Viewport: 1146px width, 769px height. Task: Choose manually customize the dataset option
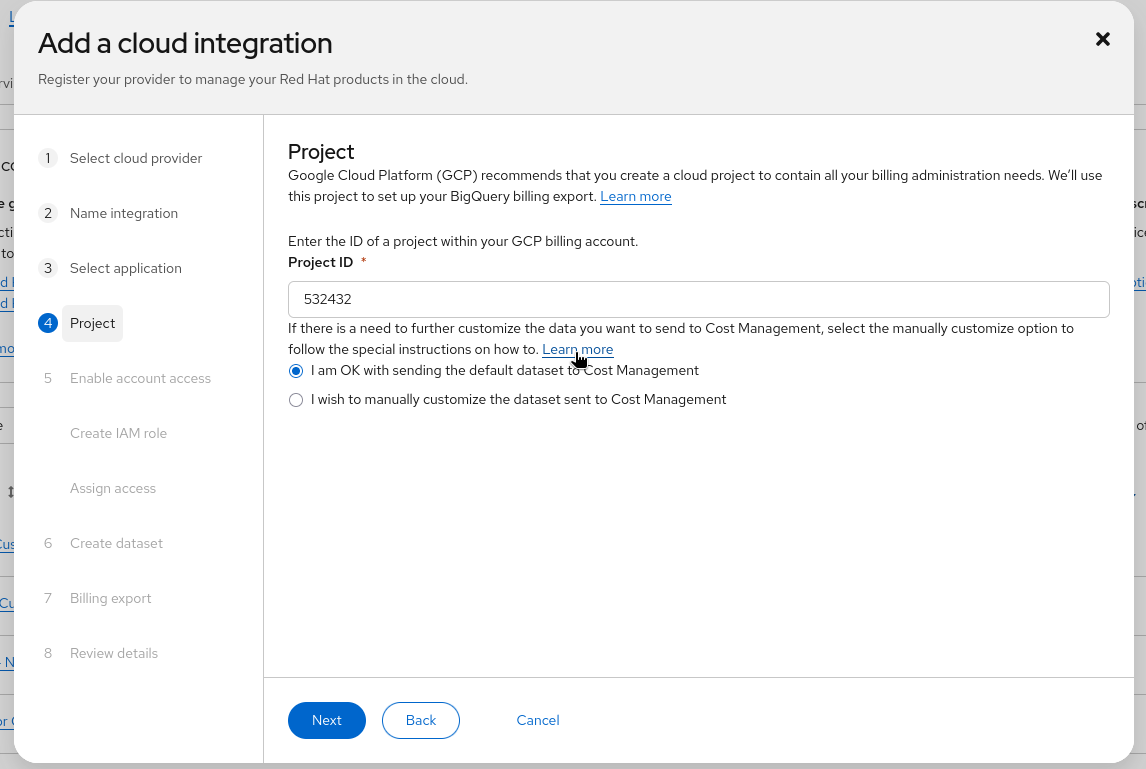296,400
